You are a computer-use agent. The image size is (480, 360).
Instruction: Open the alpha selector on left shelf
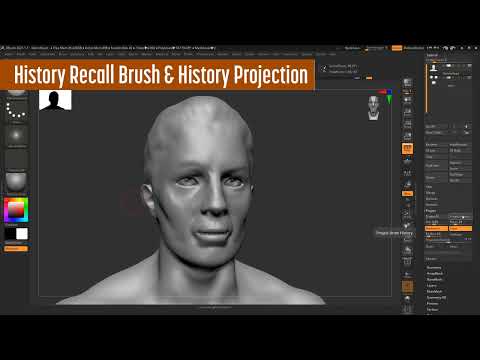click(x=16, y=135)
